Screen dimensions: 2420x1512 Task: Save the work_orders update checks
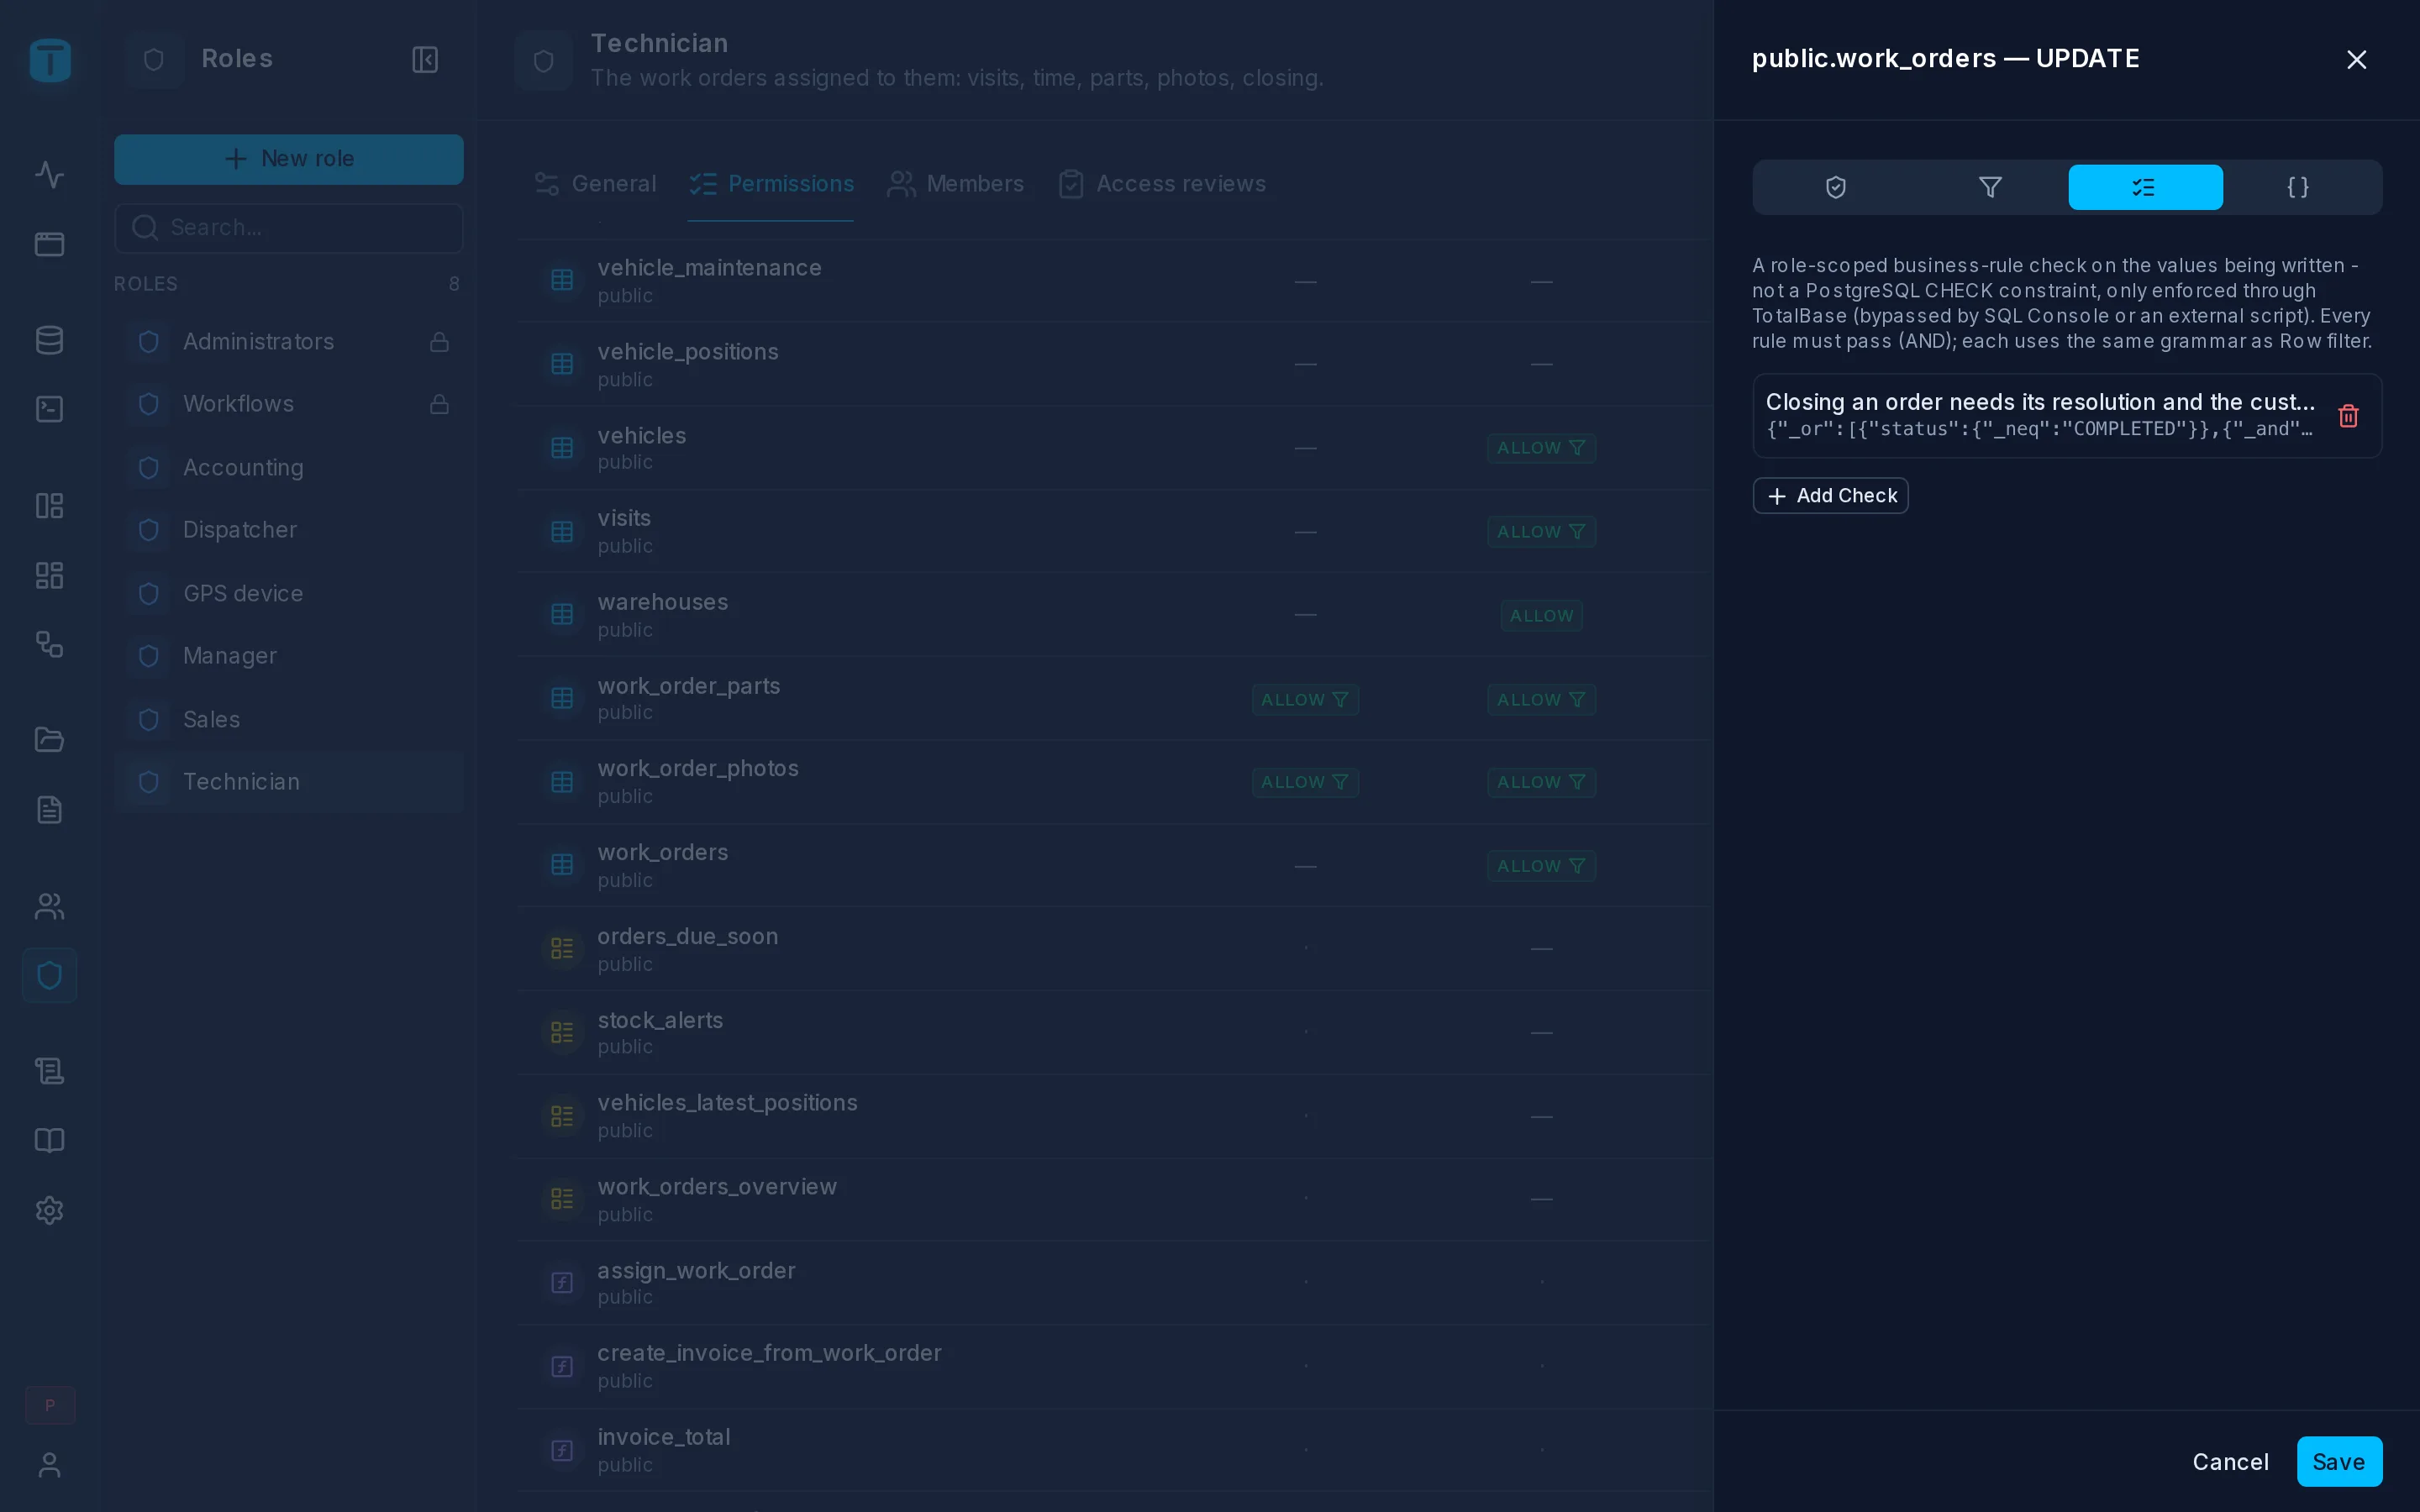coord(2339,1462)
